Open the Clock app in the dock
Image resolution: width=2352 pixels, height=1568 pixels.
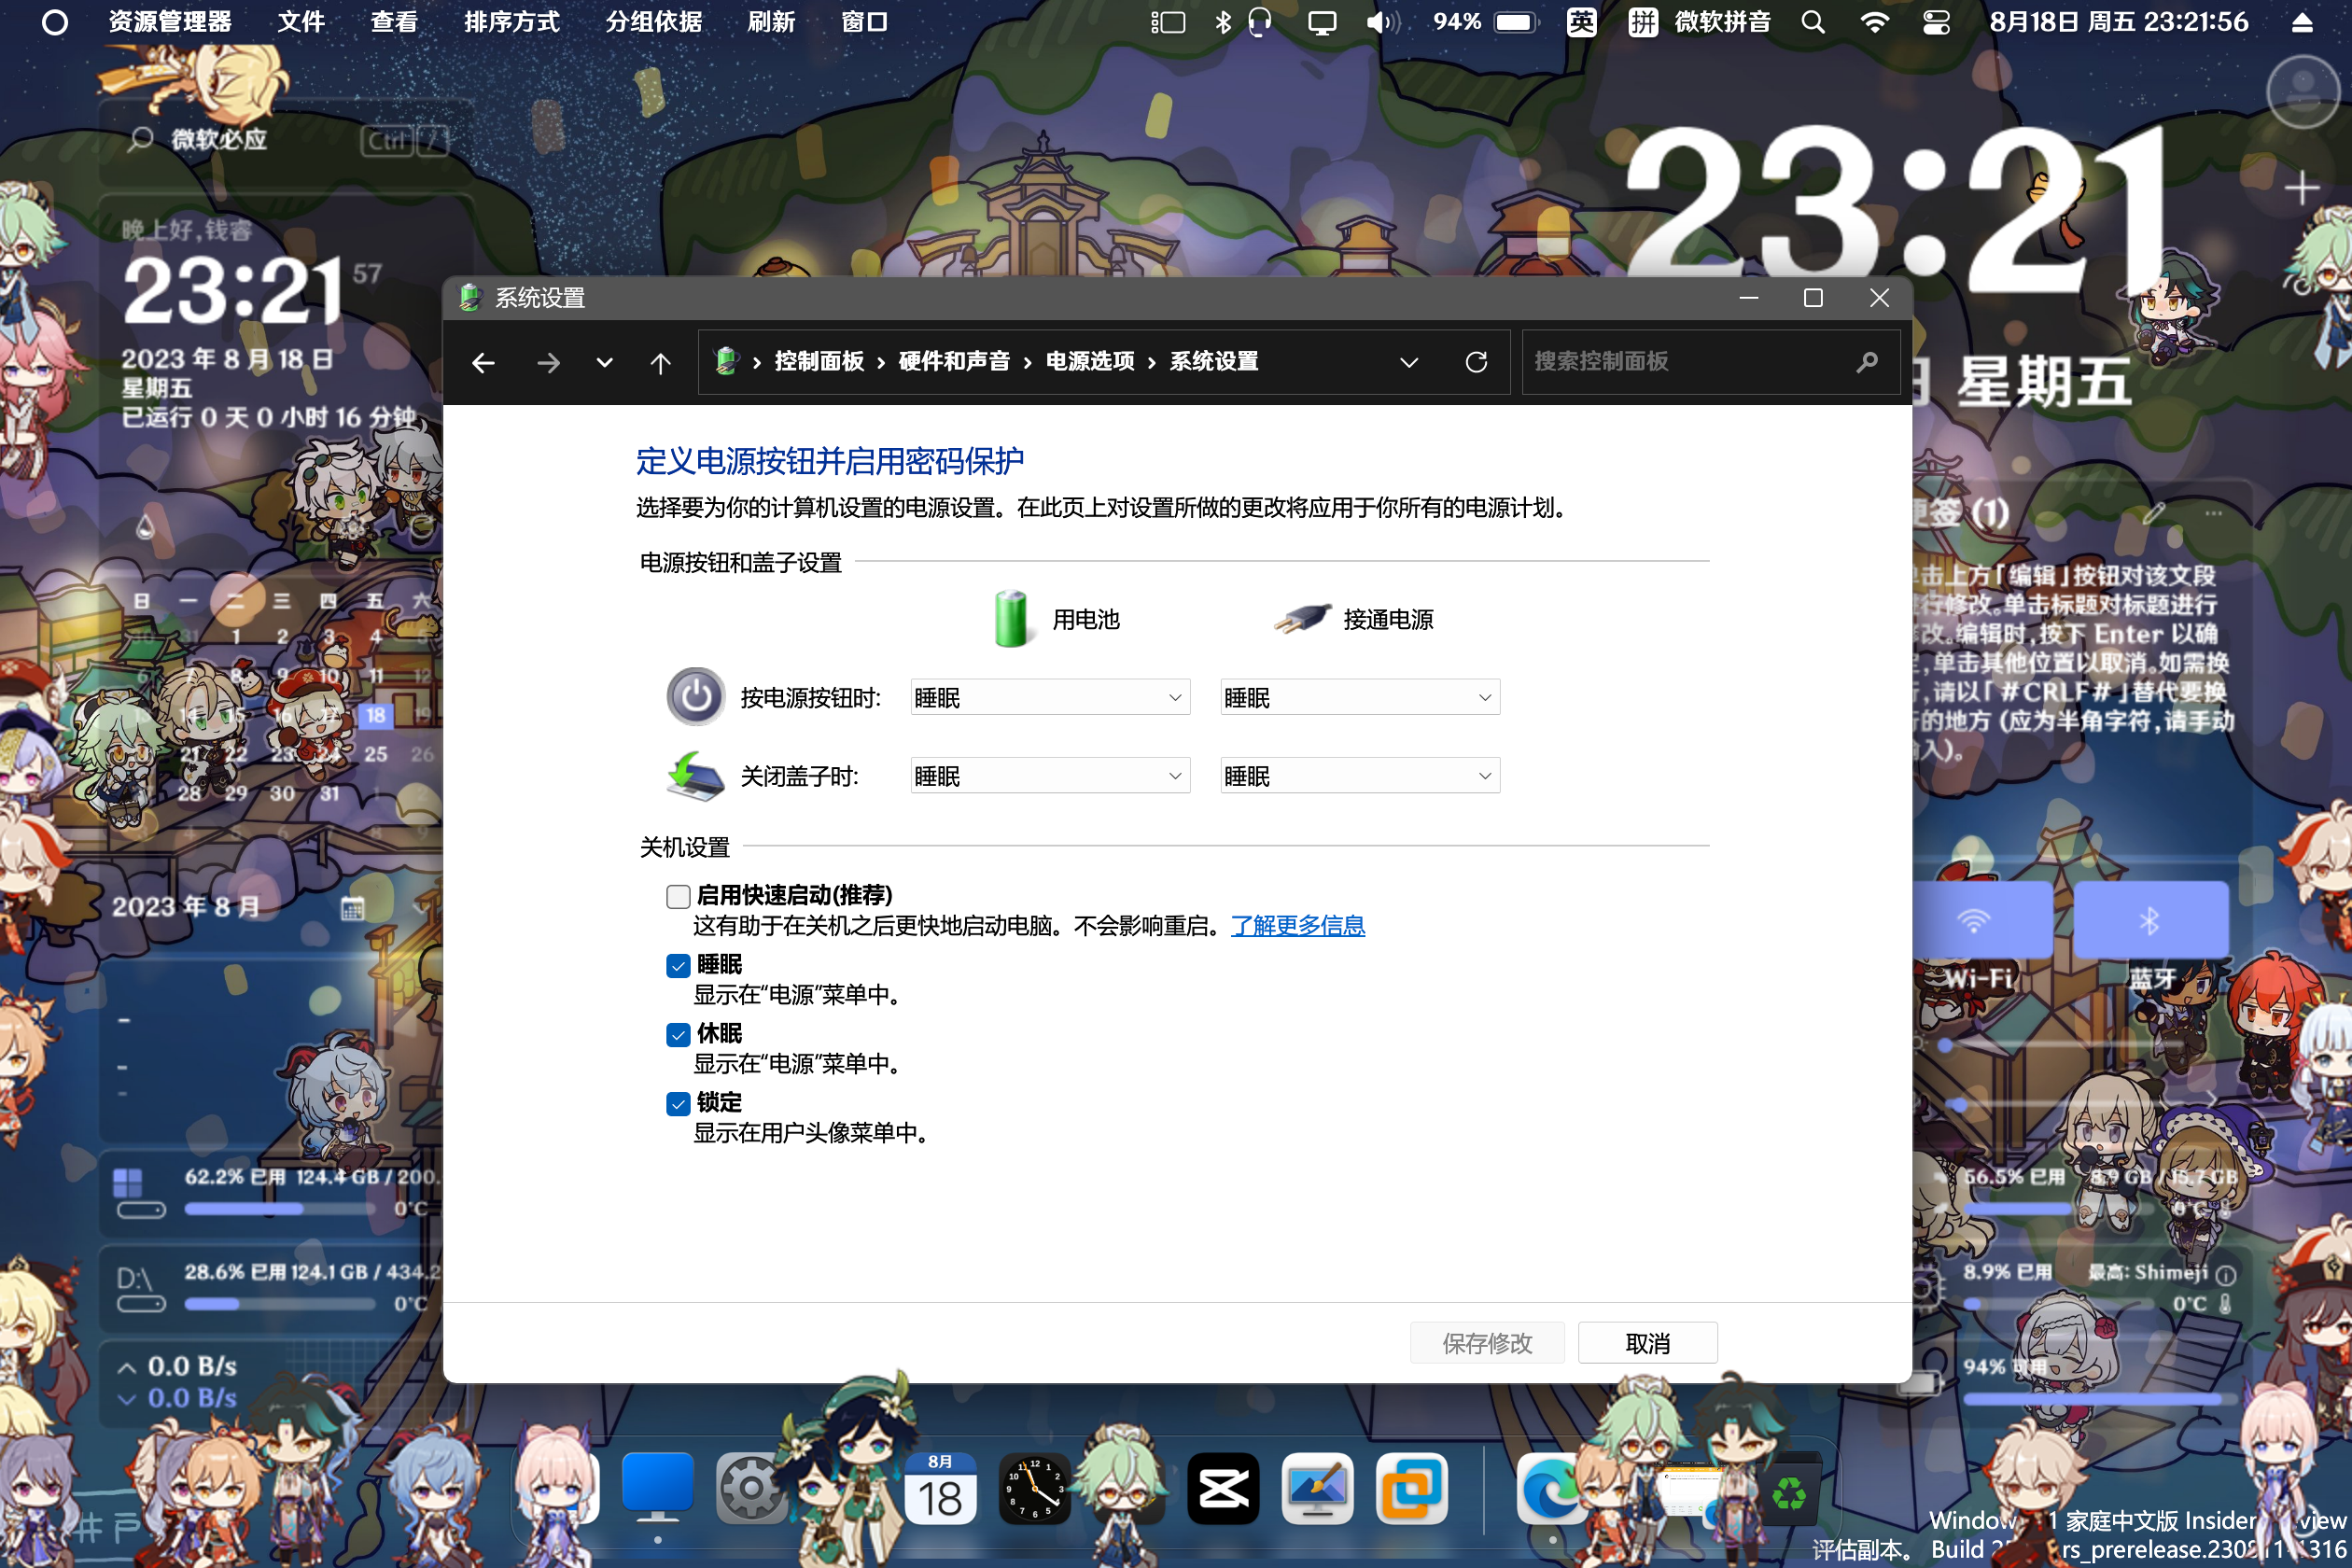[1034, 1489]
